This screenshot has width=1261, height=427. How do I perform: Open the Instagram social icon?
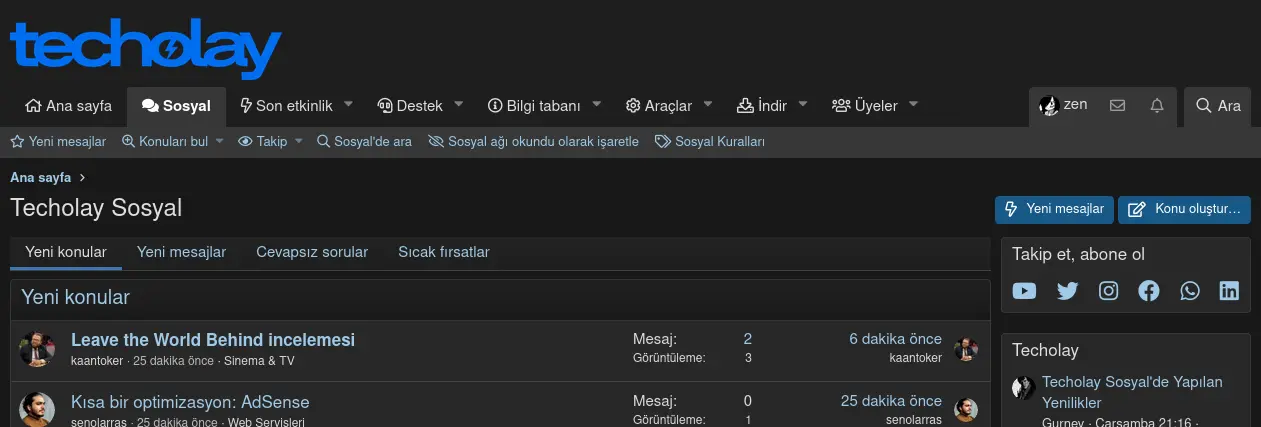click(1109, 291)
